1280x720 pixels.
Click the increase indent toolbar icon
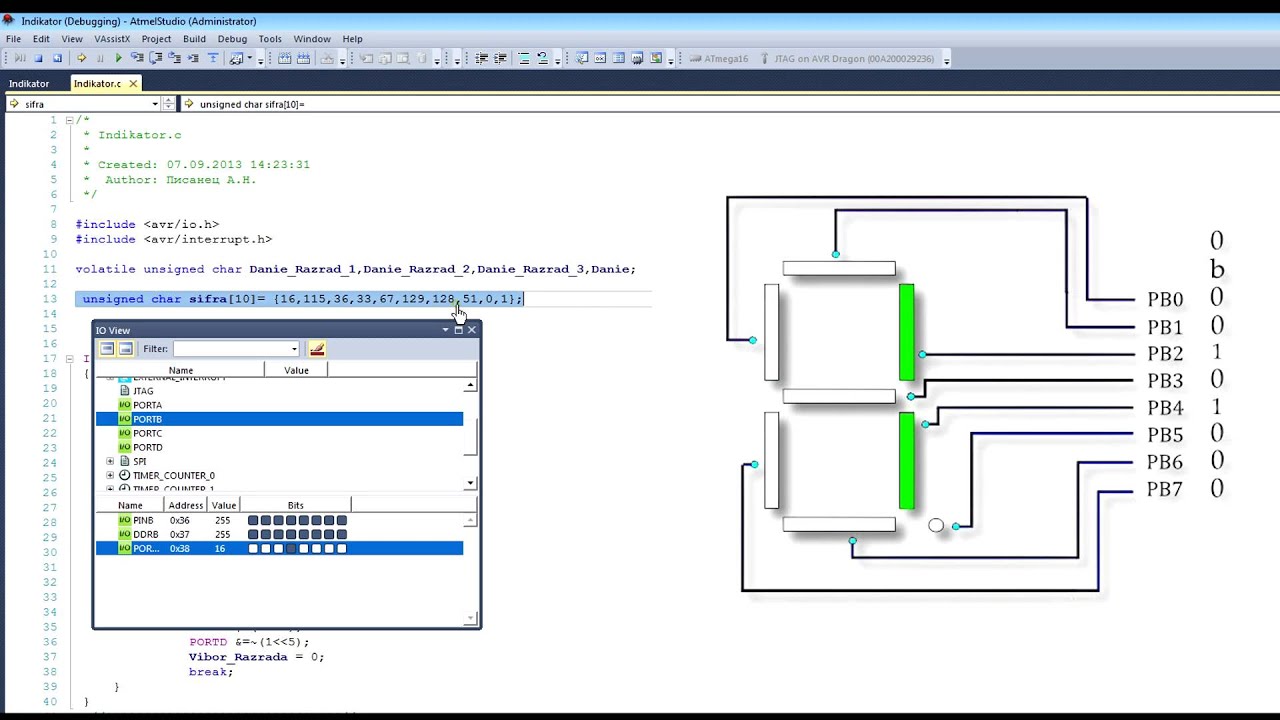500,58
